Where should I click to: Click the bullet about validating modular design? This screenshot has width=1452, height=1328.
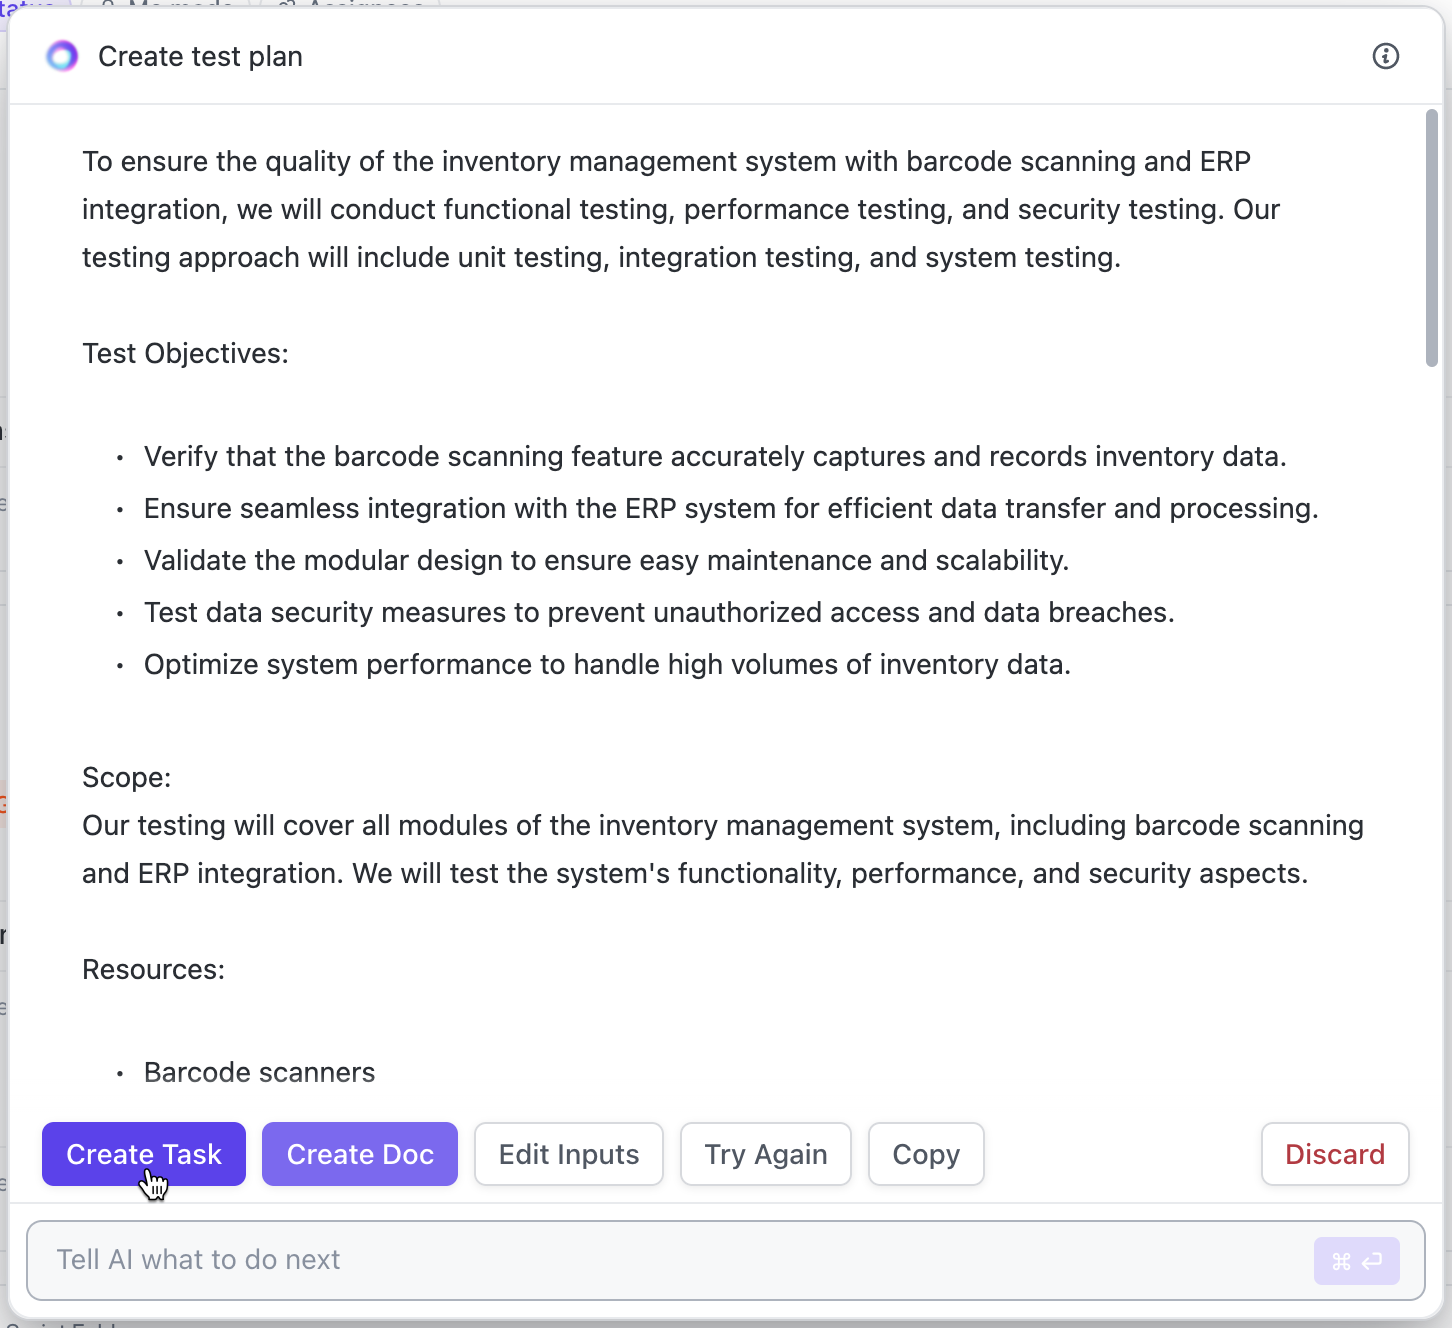(x=606, y=561)
